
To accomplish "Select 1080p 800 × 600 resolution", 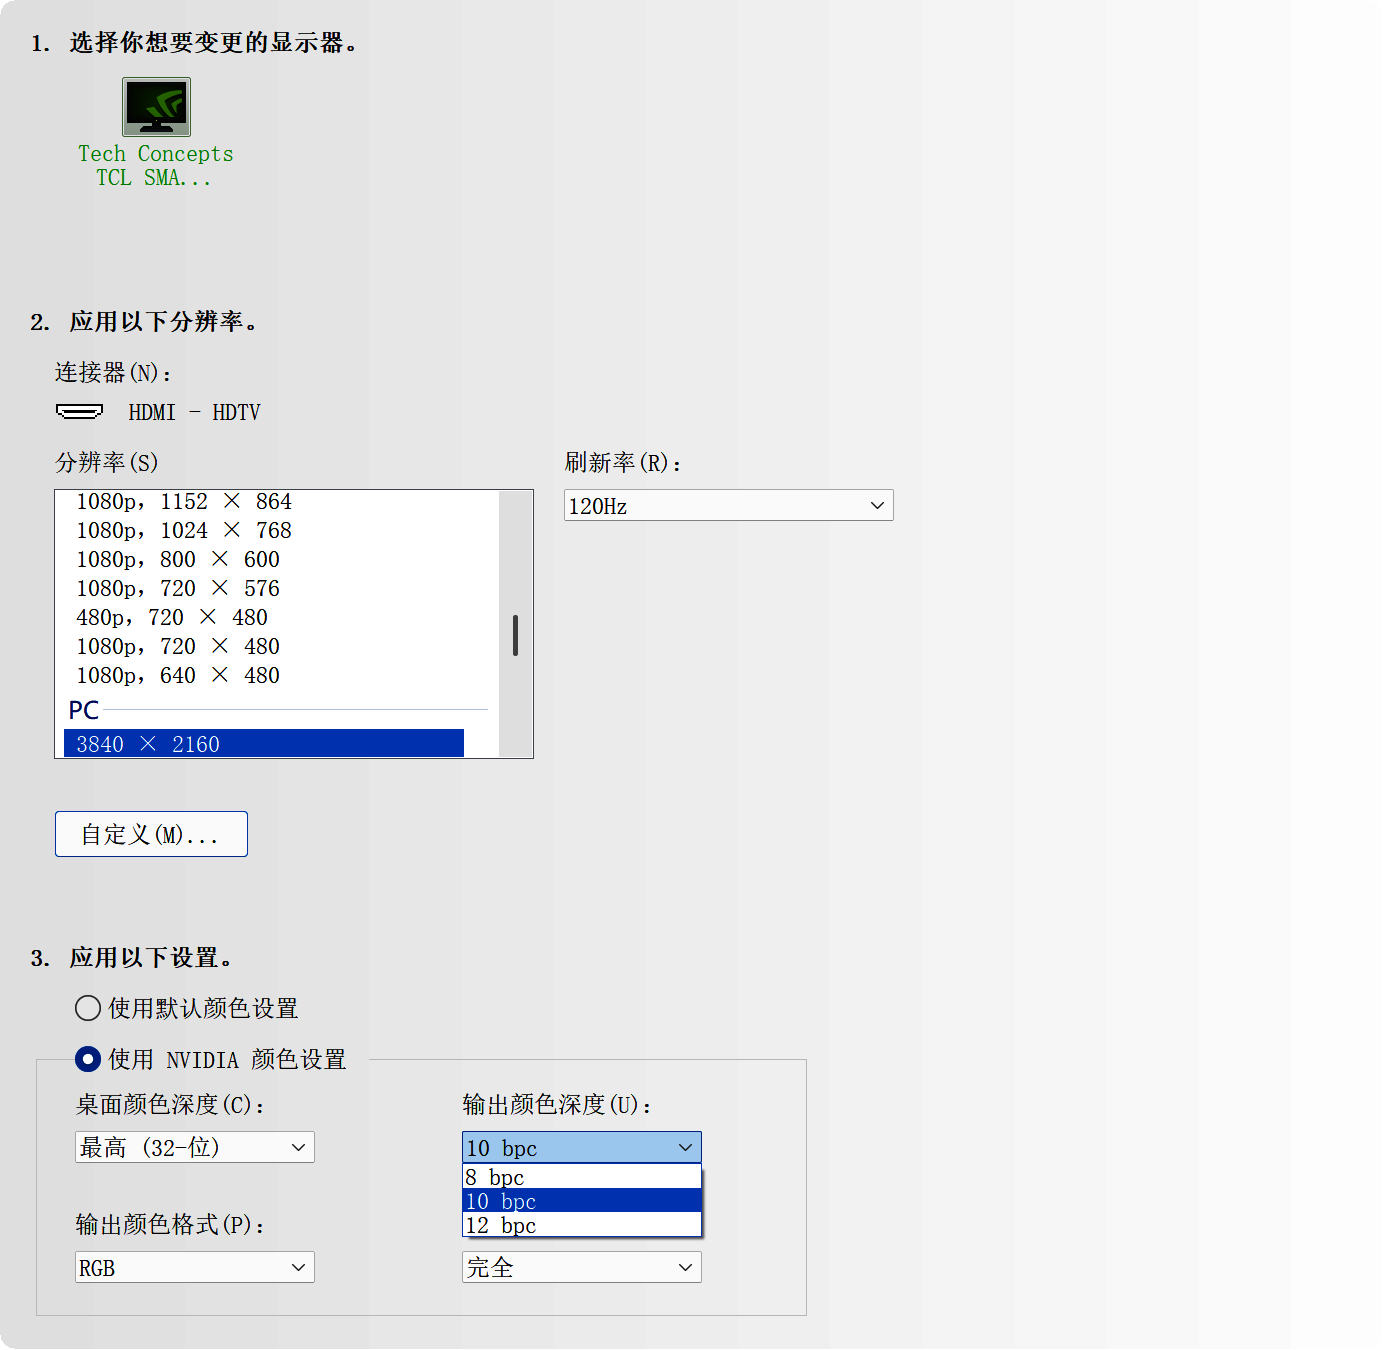I will 177,559.
